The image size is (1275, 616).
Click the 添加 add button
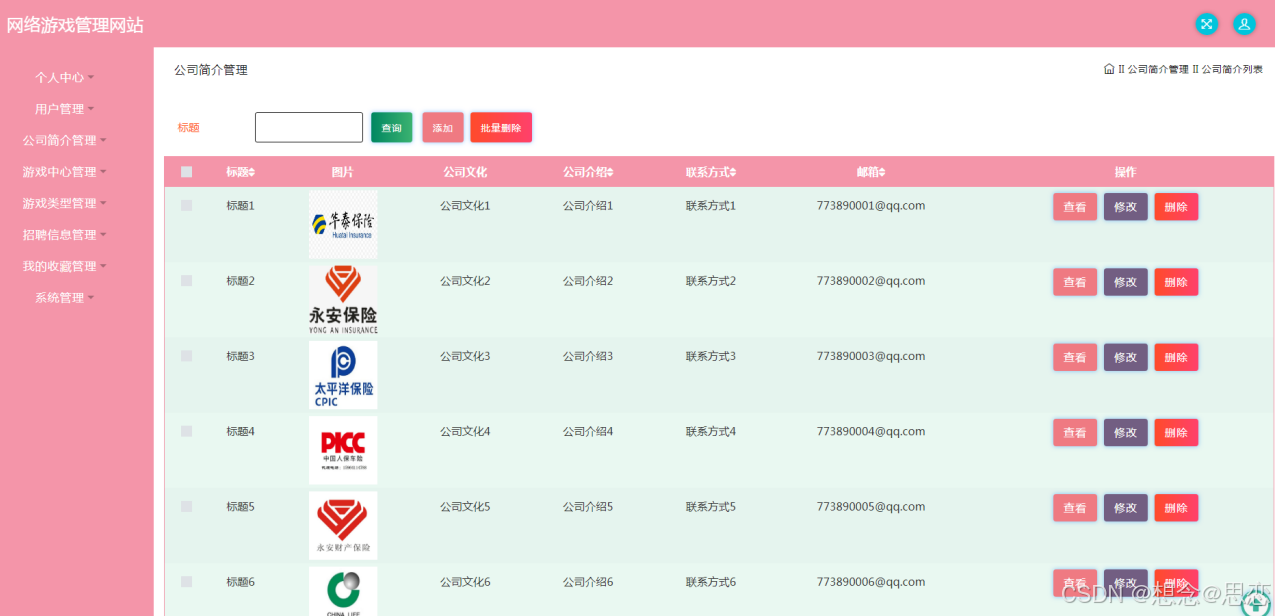443,127
